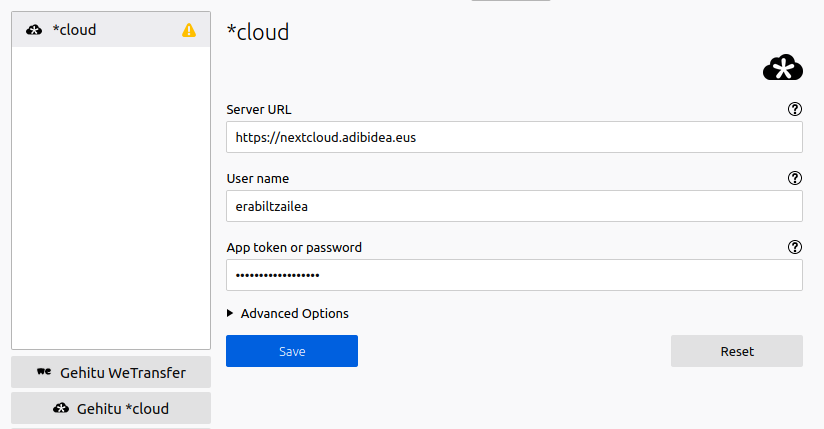Click the cloud icon beside the *cloud account entry
This screenshot has height=429, width=824.
(x=34, y=30)
